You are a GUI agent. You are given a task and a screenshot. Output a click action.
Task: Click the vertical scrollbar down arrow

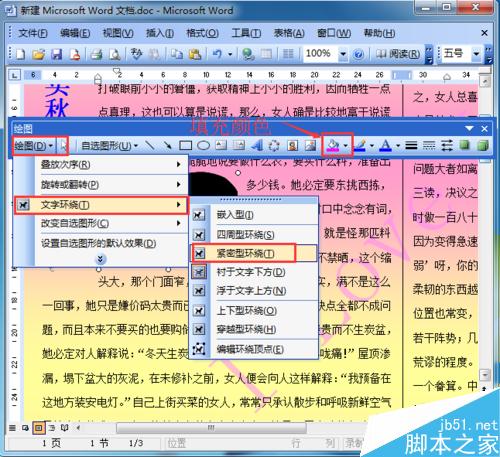pyautogui.click(x=485, y=374)
